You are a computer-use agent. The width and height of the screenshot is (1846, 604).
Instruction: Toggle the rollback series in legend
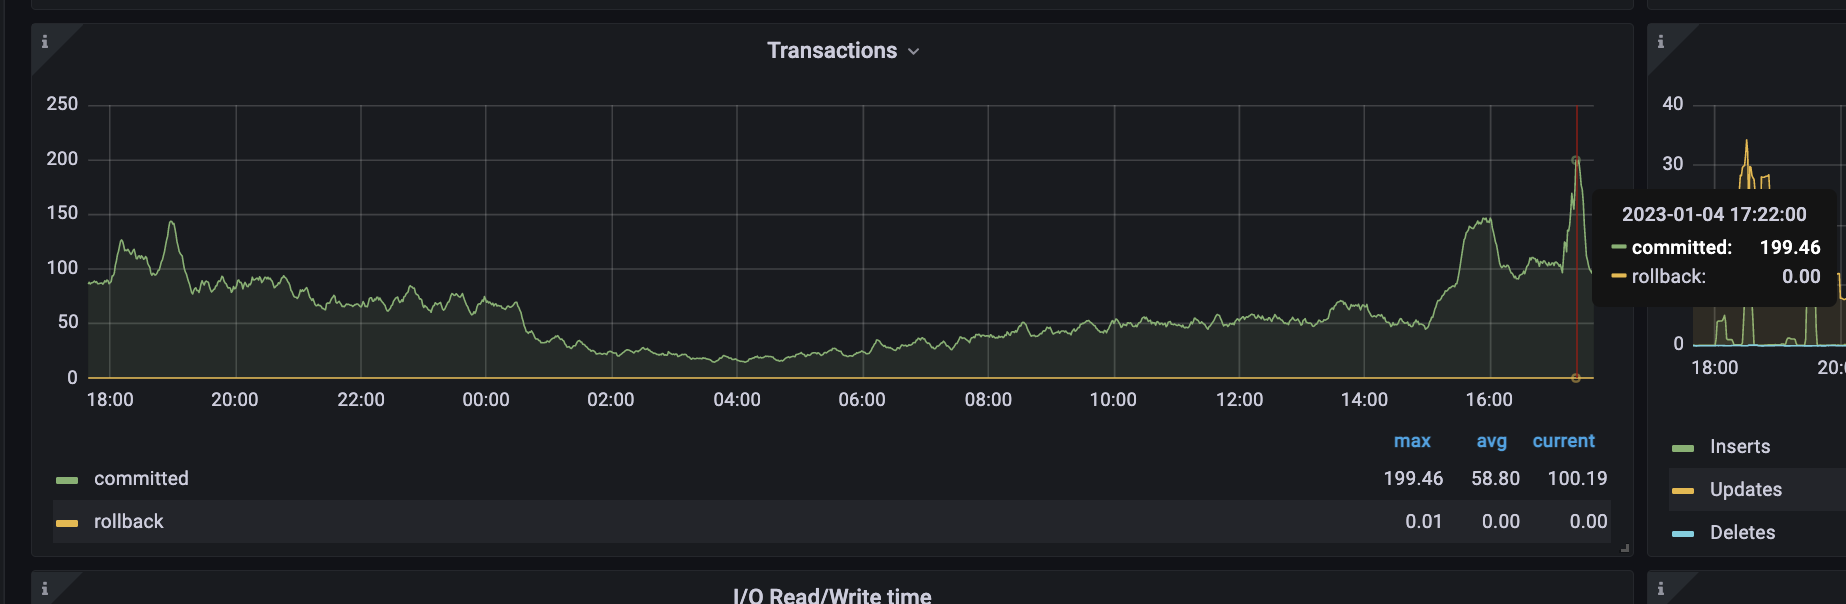129,522
